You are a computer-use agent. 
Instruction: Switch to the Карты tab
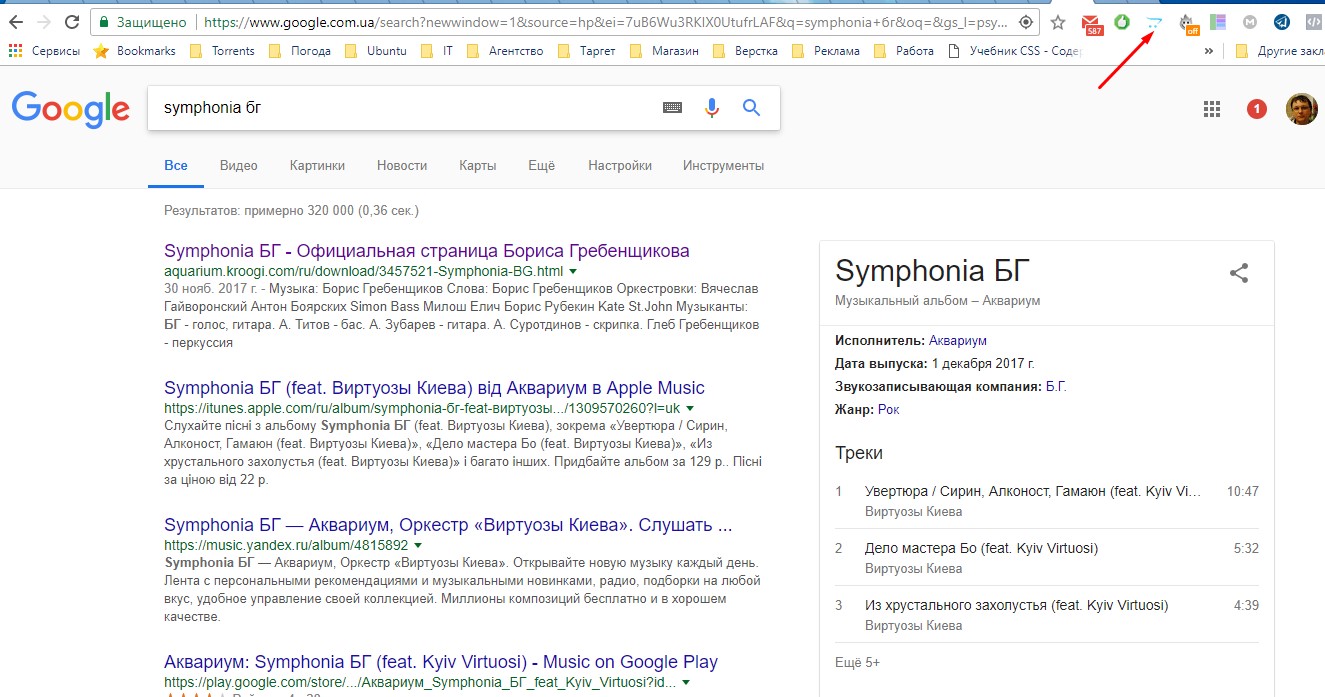click(478, 165)
